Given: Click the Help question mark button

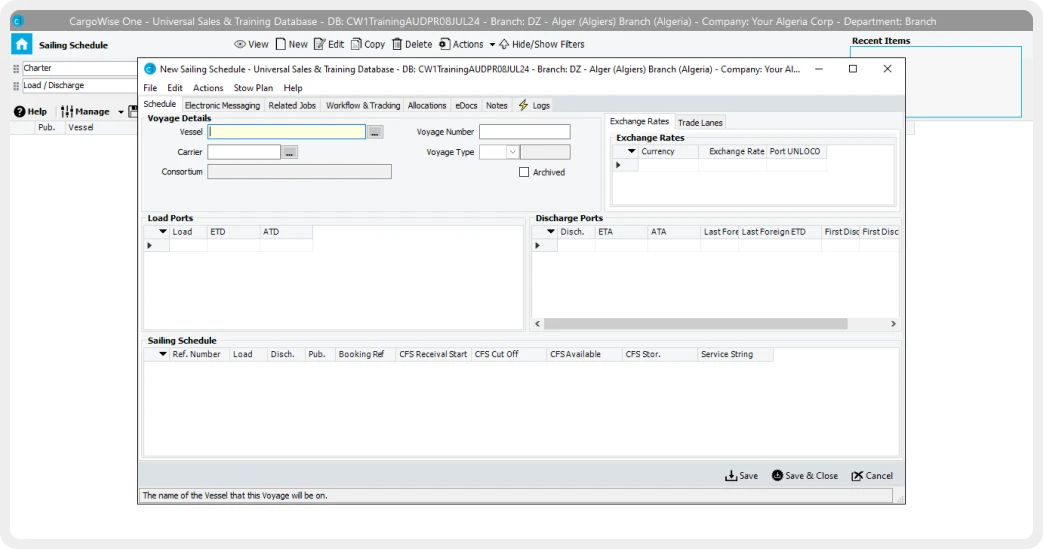Looking at the screenshot, I should point(31,112).
